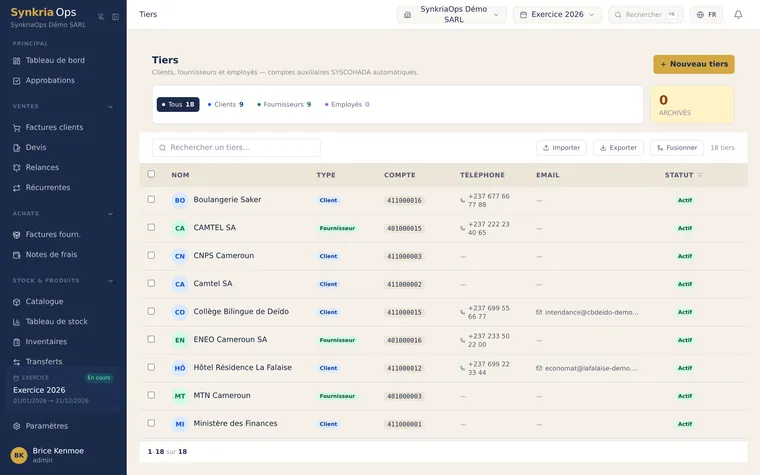The height and width of the screenshot is (475, 760).
Task: Check the MTN Cameroun row checkbox
Action: pyautogui.click(x=151, y=395)
